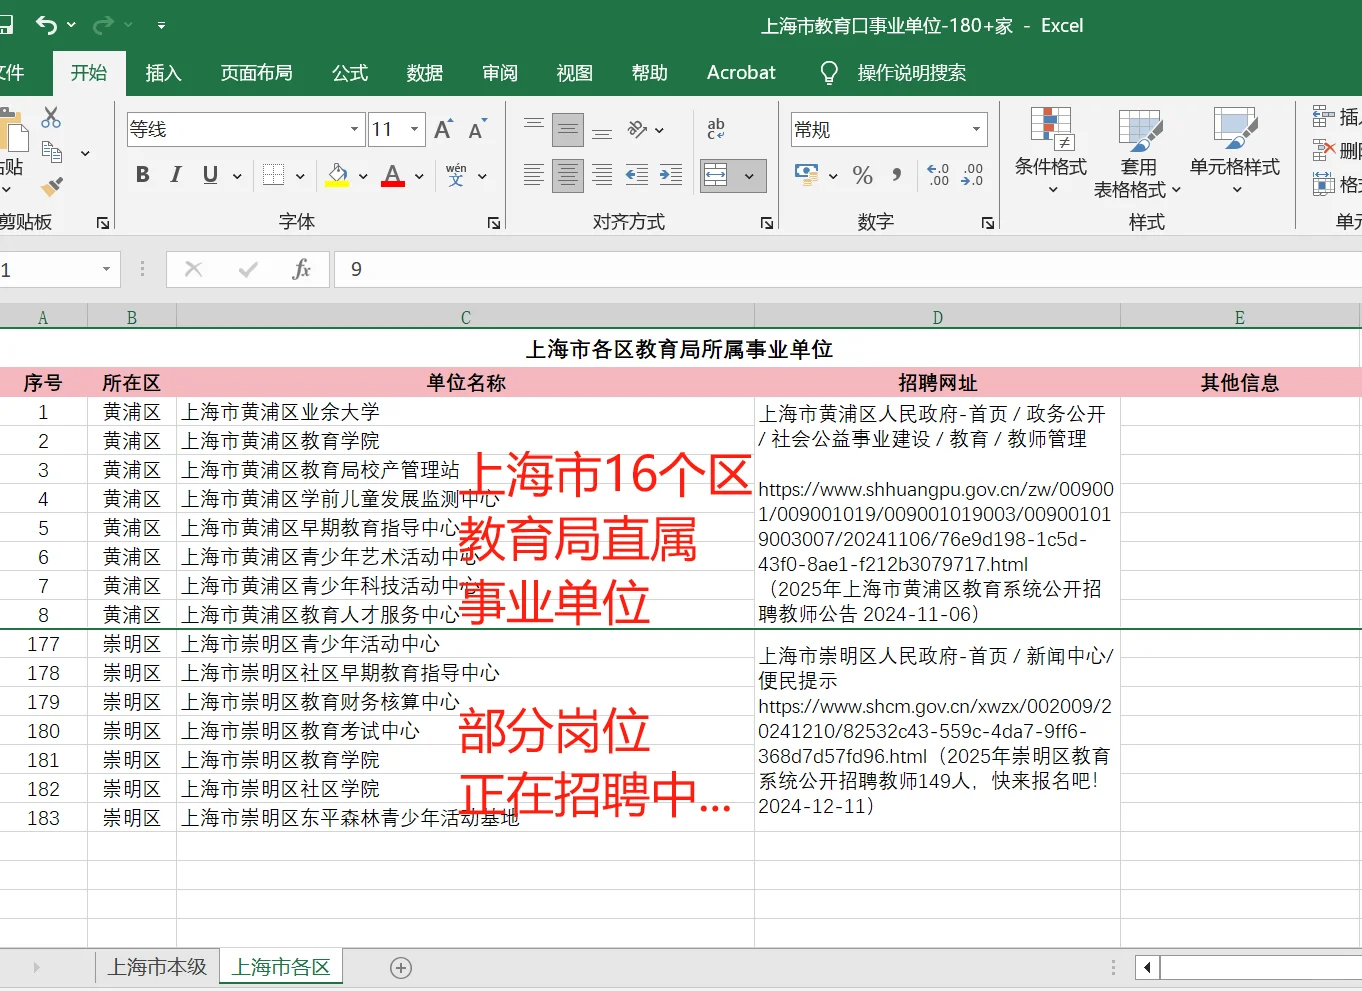1362x991 pixels.
Task: Open the 常规 number format dropdown
Action: point(977,129)
